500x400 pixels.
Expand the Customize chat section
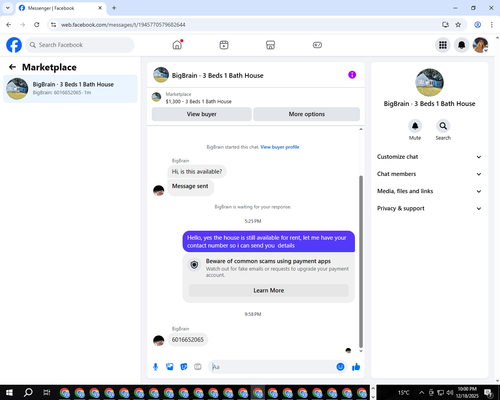[429, 157]
